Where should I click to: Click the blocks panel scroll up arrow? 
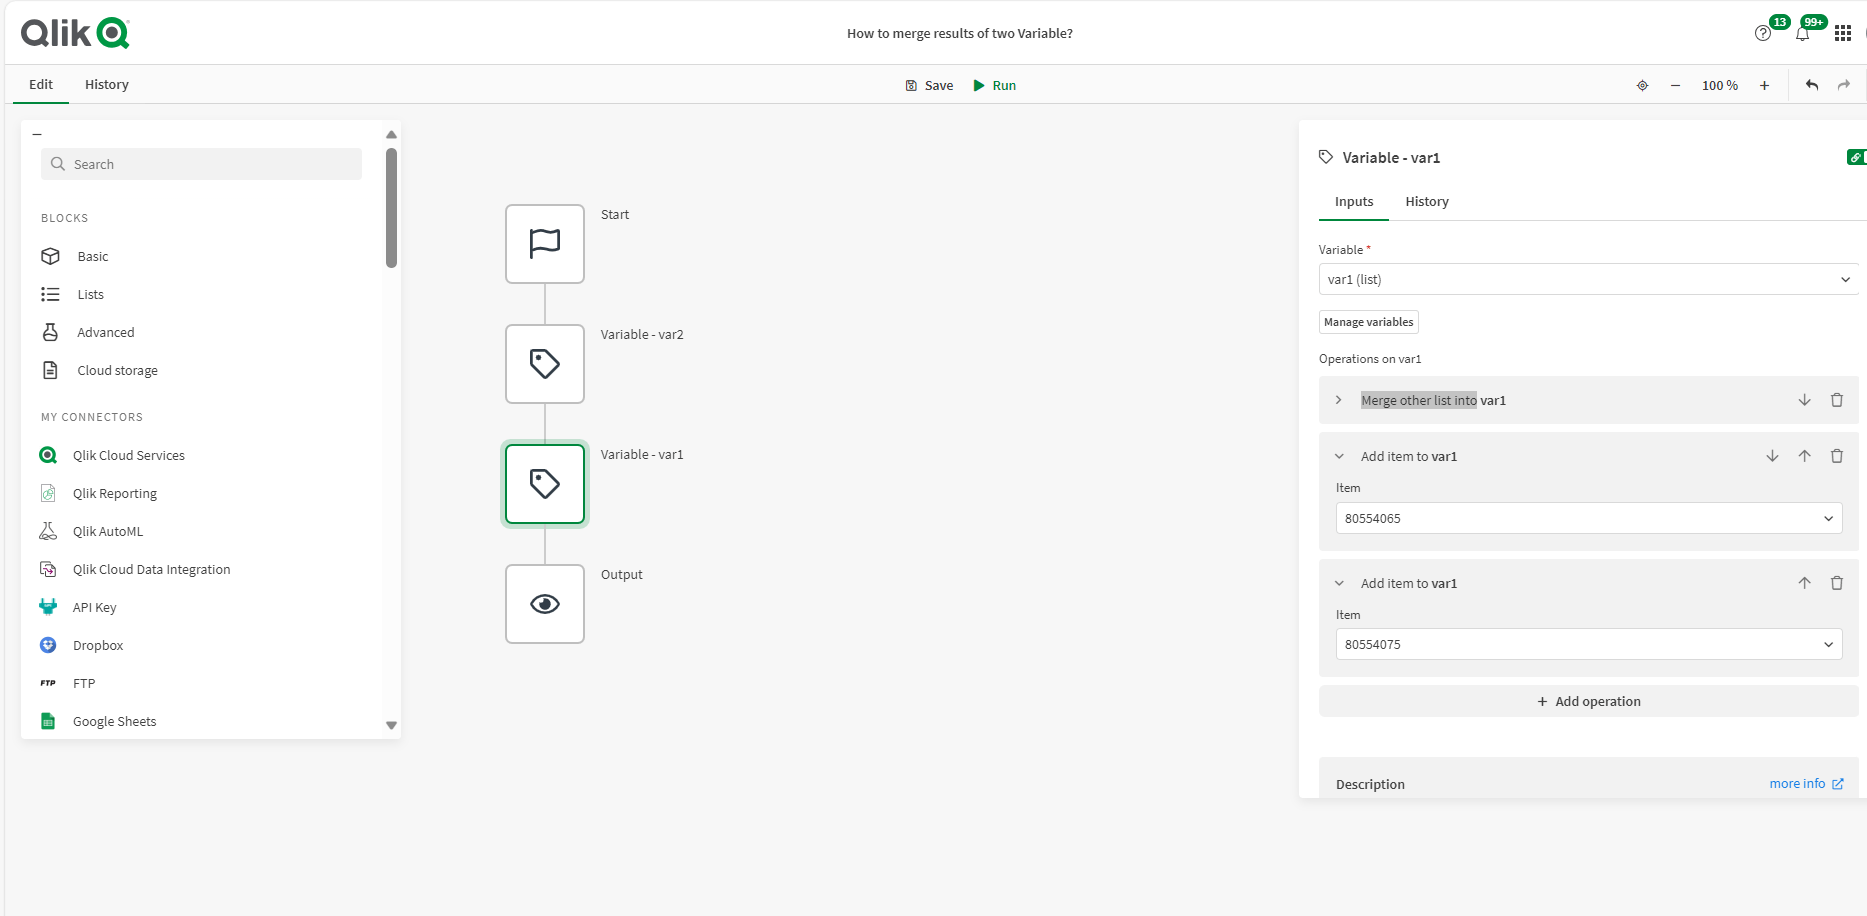coord(391,134)
